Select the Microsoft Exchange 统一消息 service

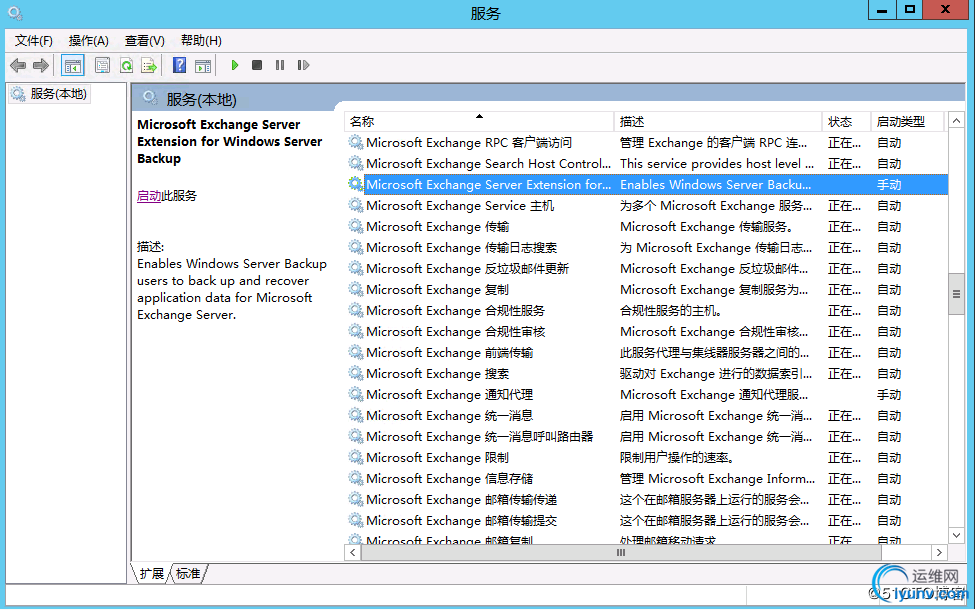click(646, 416)
